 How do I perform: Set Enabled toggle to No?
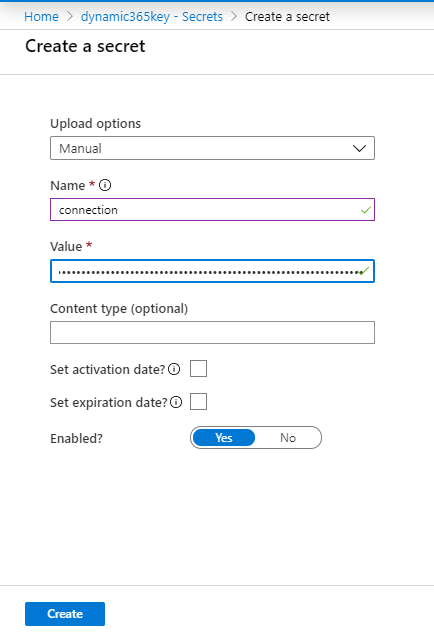[288, 438]
